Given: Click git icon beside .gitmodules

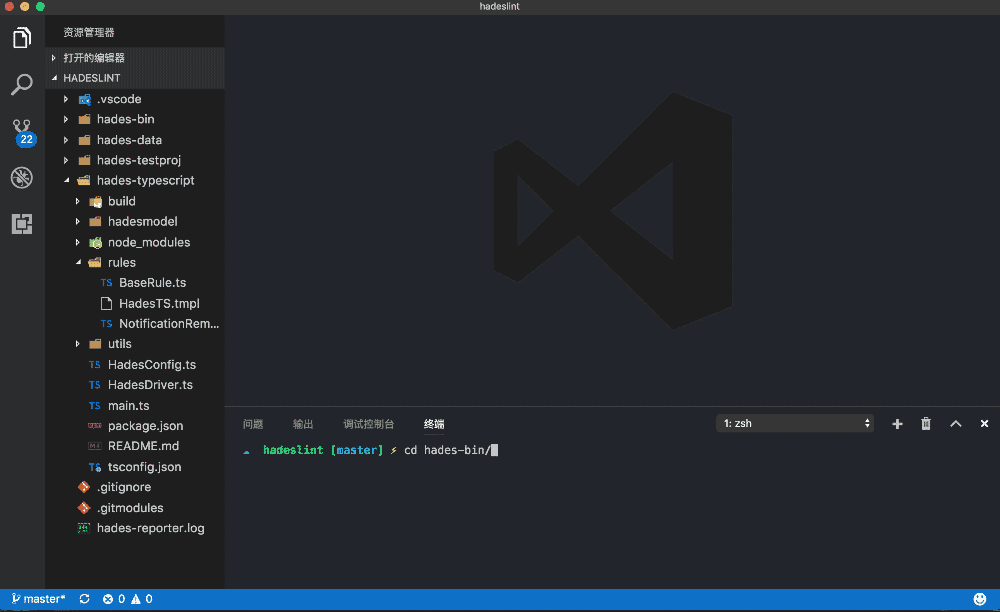Looking at the screenshot, I should [x=84, y=508].
